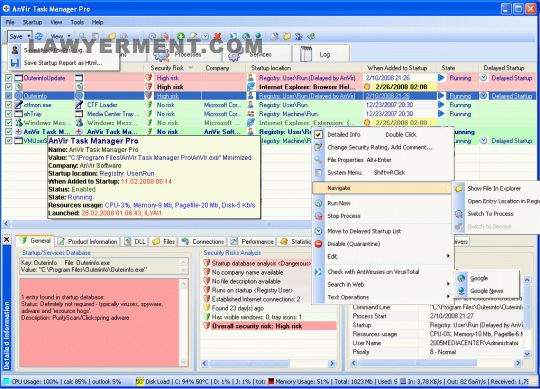Open the Tools menu

point(77,22)
